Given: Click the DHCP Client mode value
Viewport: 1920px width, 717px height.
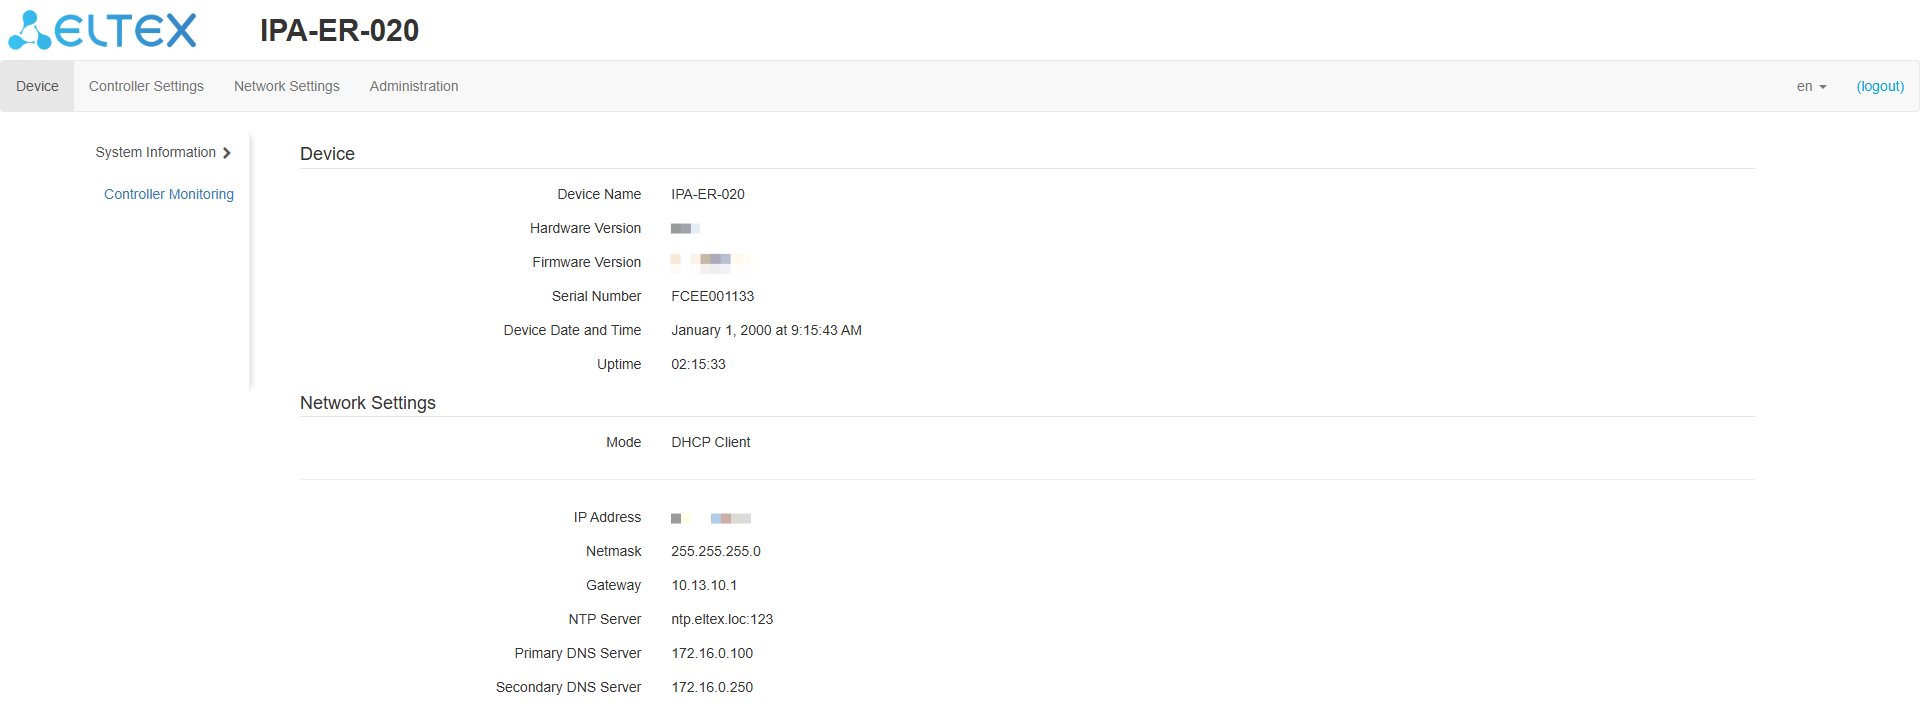Looking at the screenshot, I should click(710, 442).
